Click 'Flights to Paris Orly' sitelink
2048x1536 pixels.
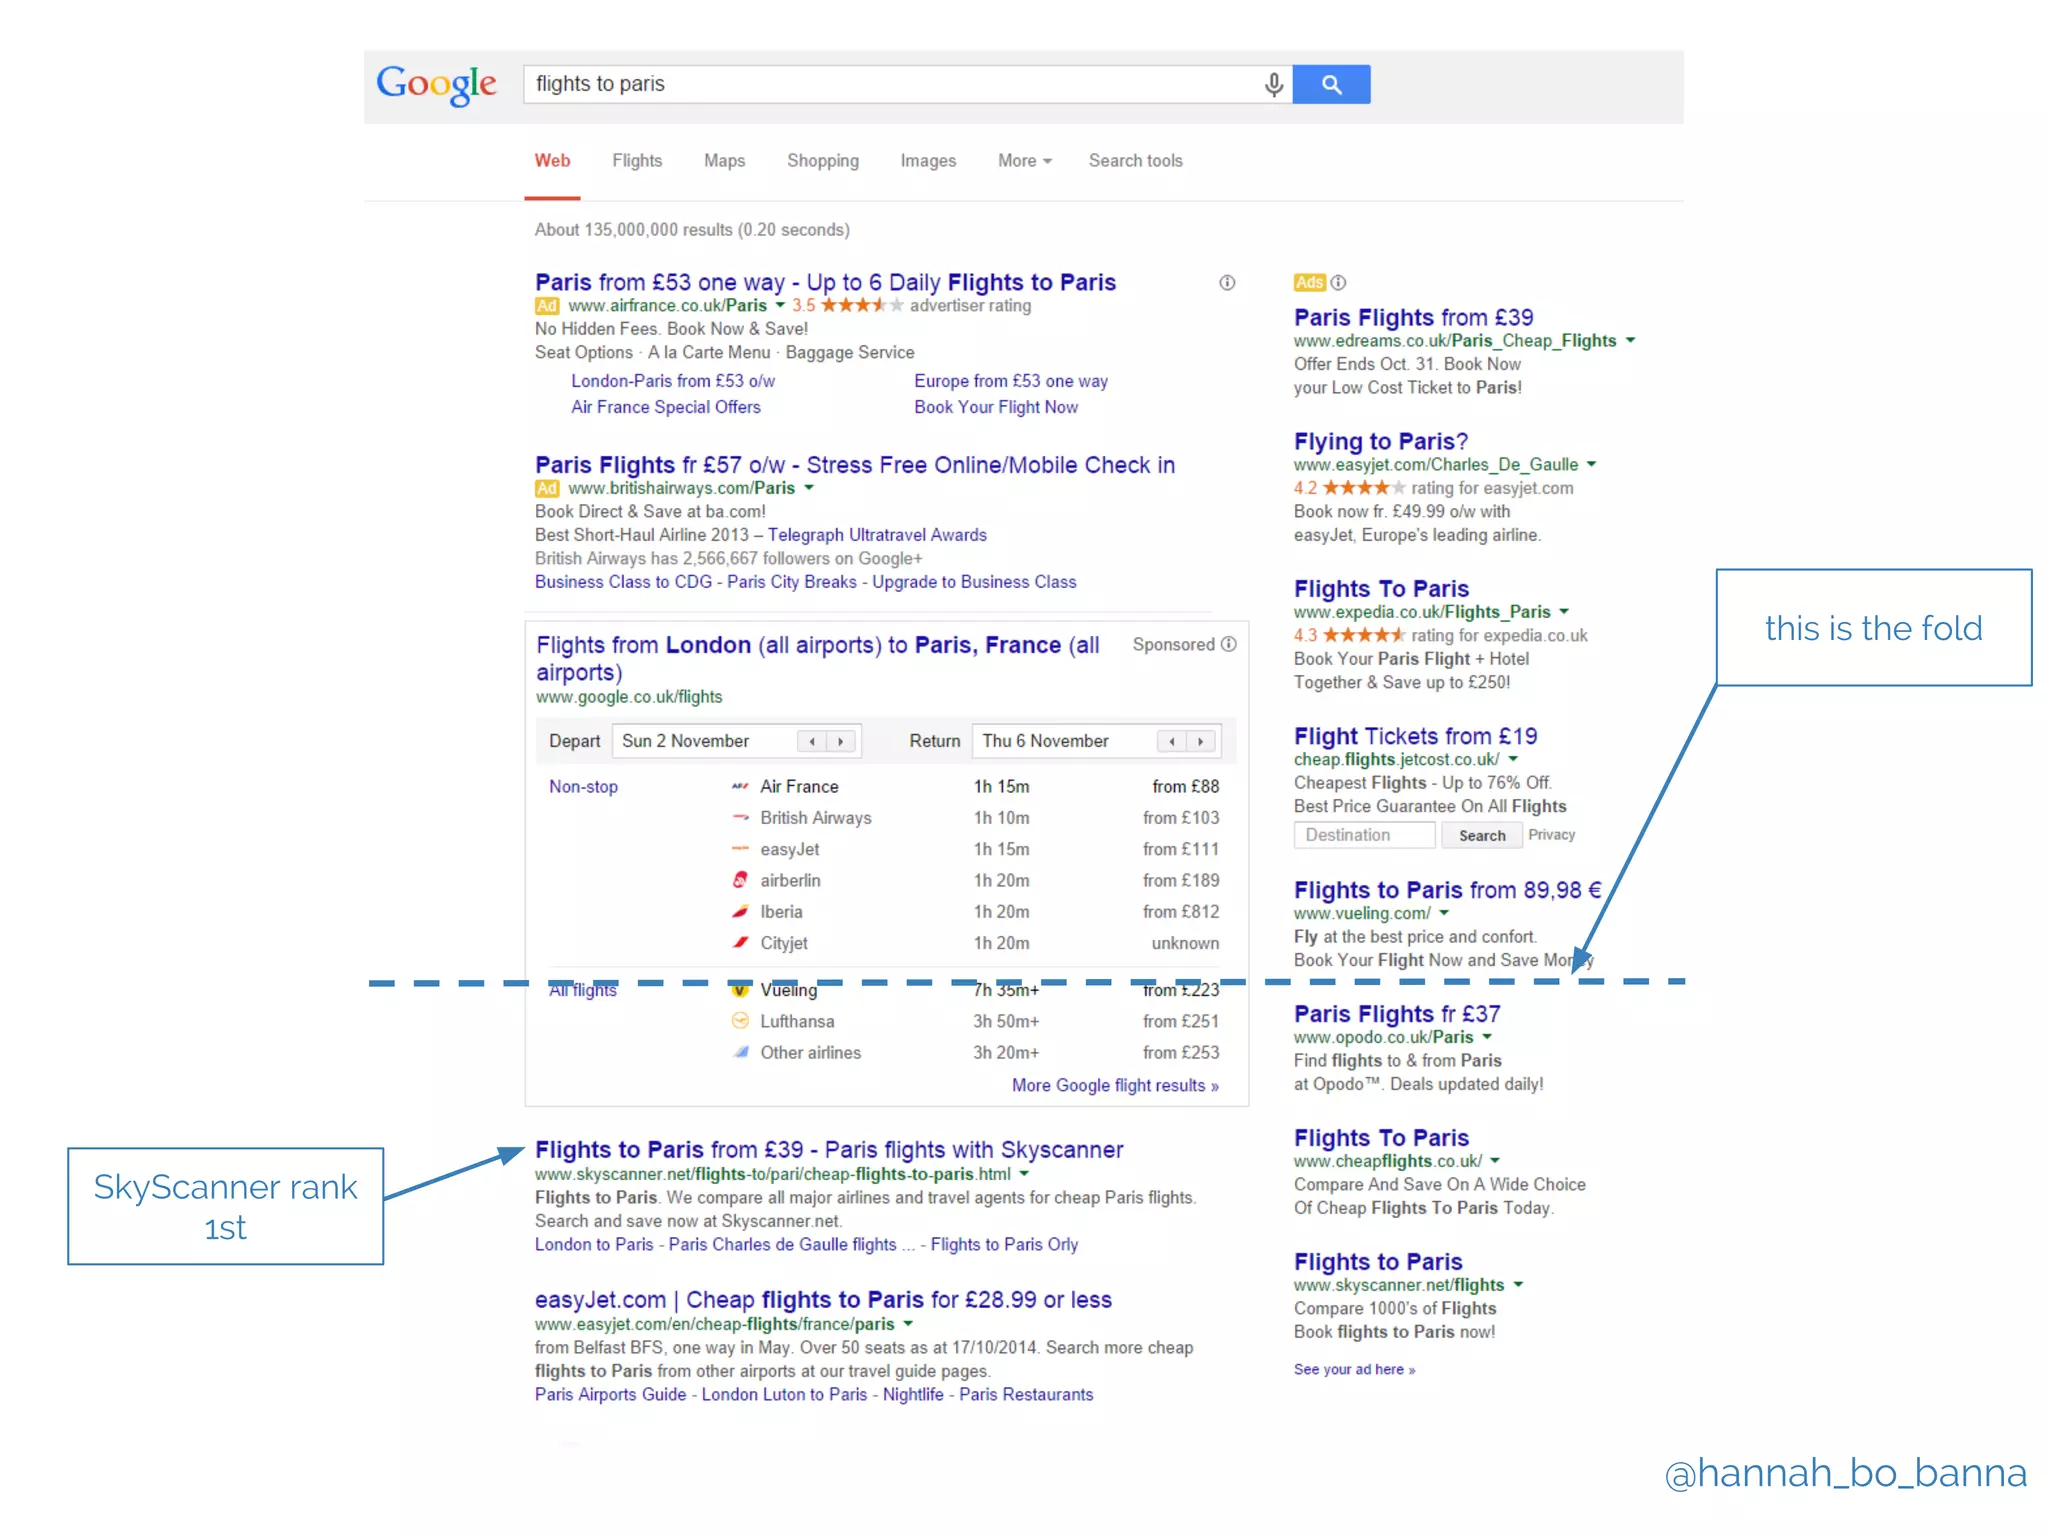point(1004,1245)
